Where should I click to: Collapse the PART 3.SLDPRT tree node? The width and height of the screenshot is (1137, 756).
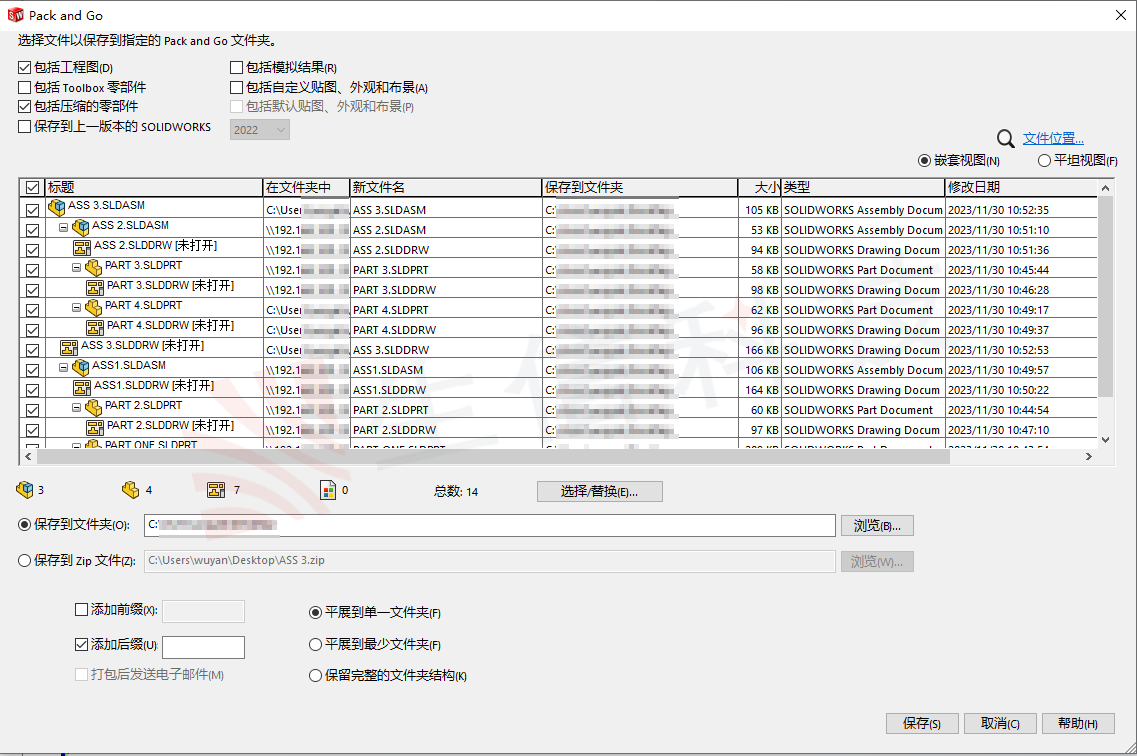[x=77, y=267]
